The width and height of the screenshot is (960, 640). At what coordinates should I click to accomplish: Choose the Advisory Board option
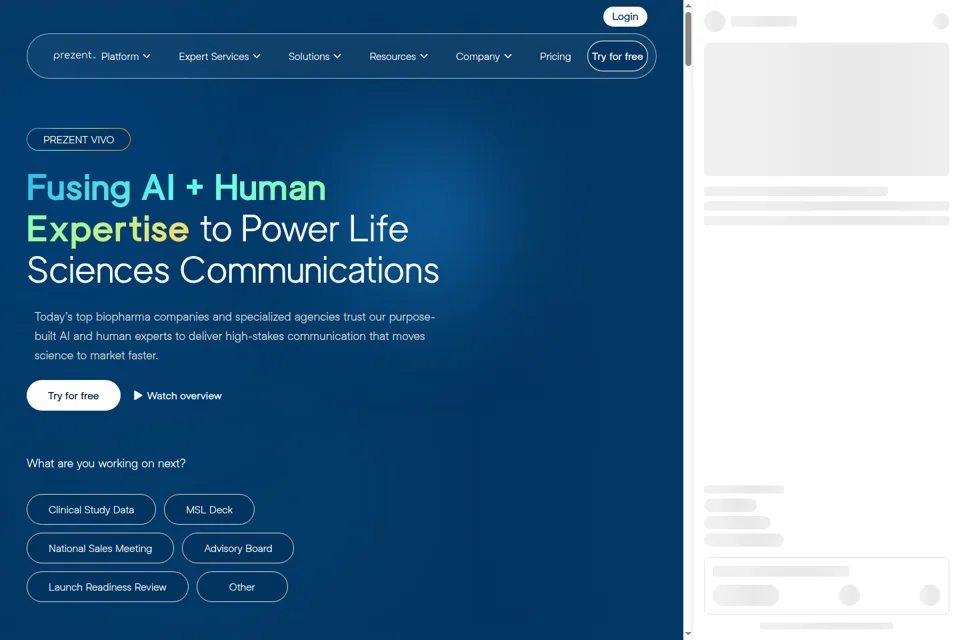click(x=238, y=548)
